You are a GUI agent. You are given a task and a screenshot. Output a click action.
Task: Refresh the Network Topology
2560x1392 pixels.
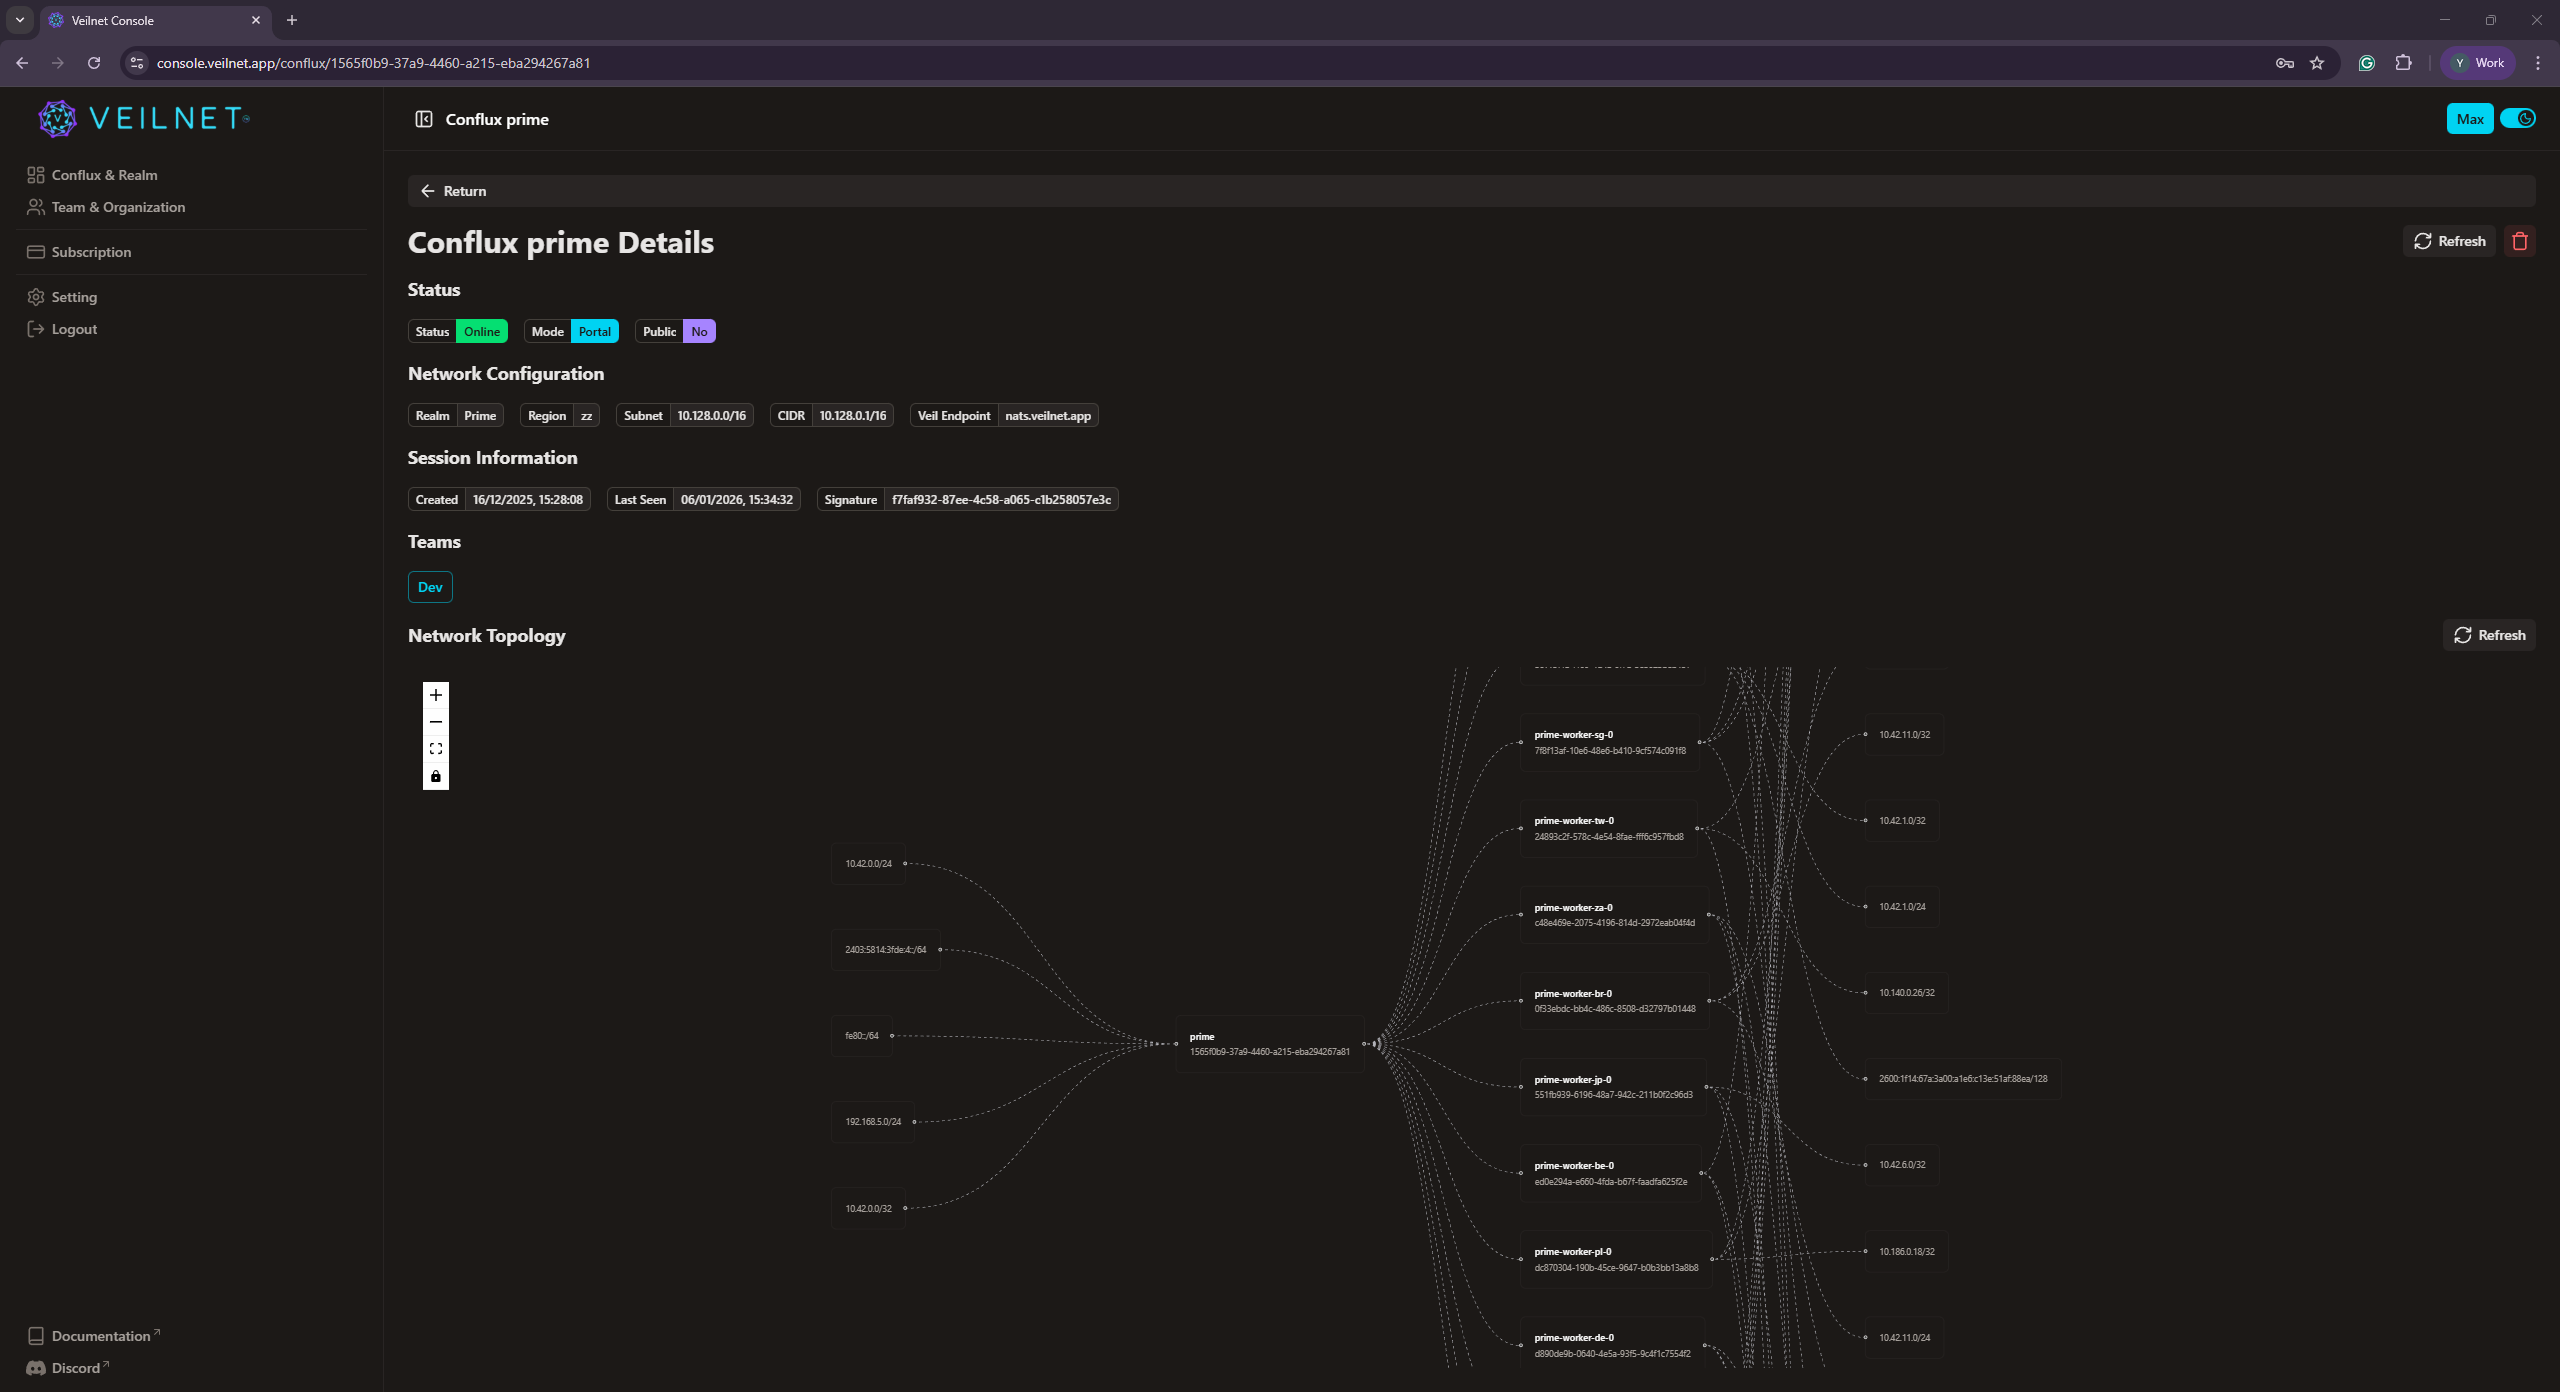[2489, 634]
